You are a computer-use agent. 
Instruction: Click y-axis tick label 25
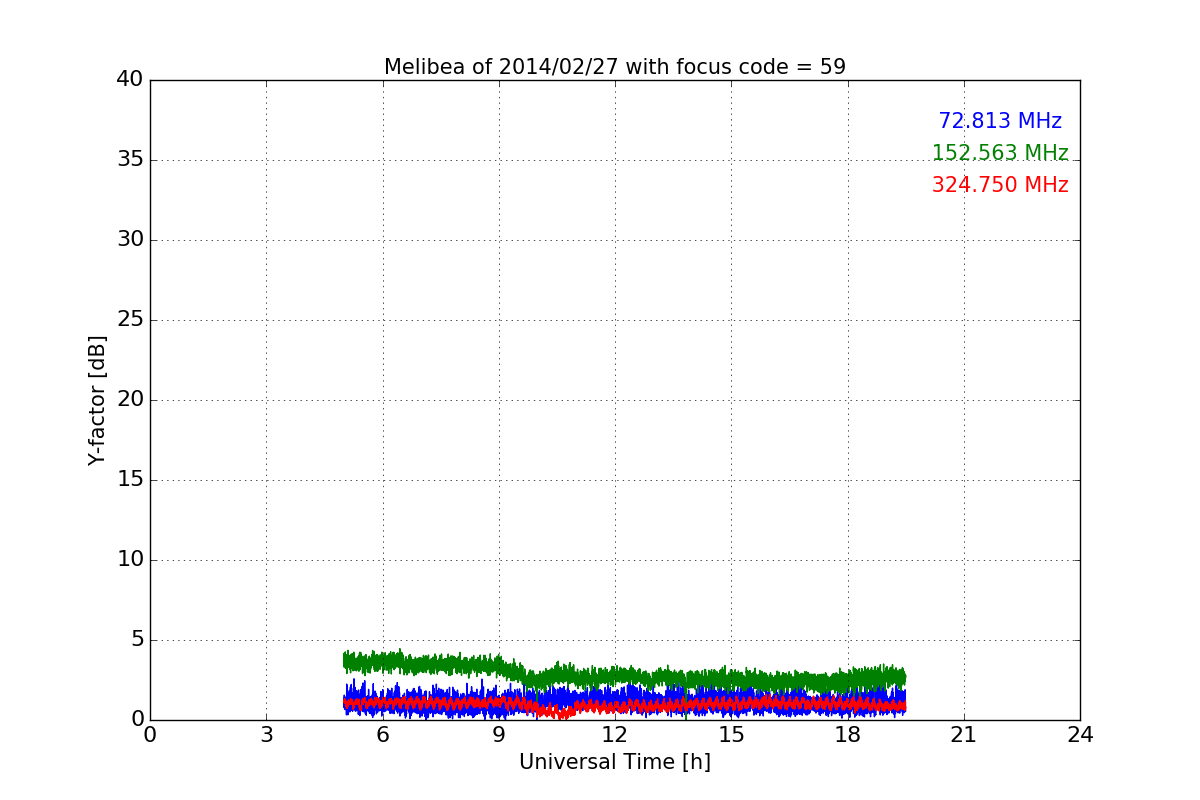tap(130, 319)
